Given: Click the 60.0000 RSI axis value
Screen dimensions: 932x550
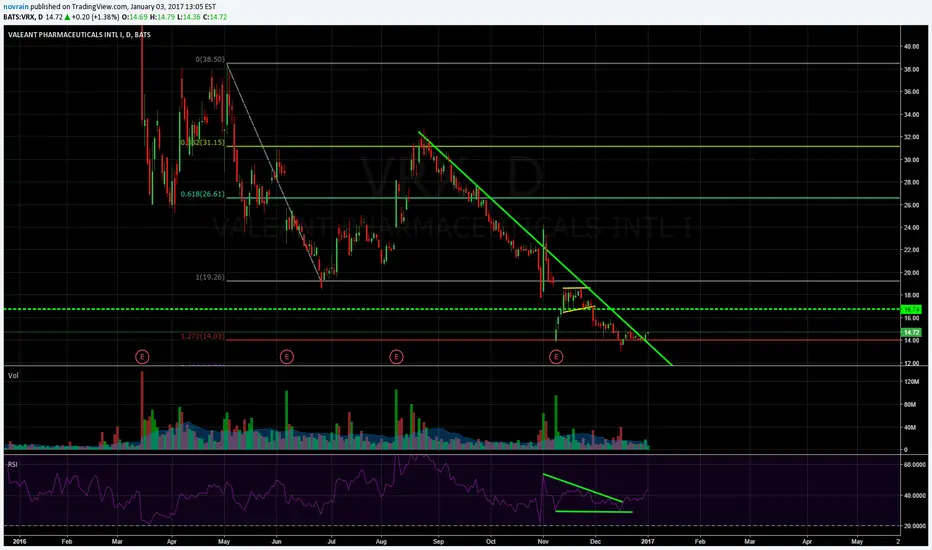Looking at the screenshot, I should 915,465.
